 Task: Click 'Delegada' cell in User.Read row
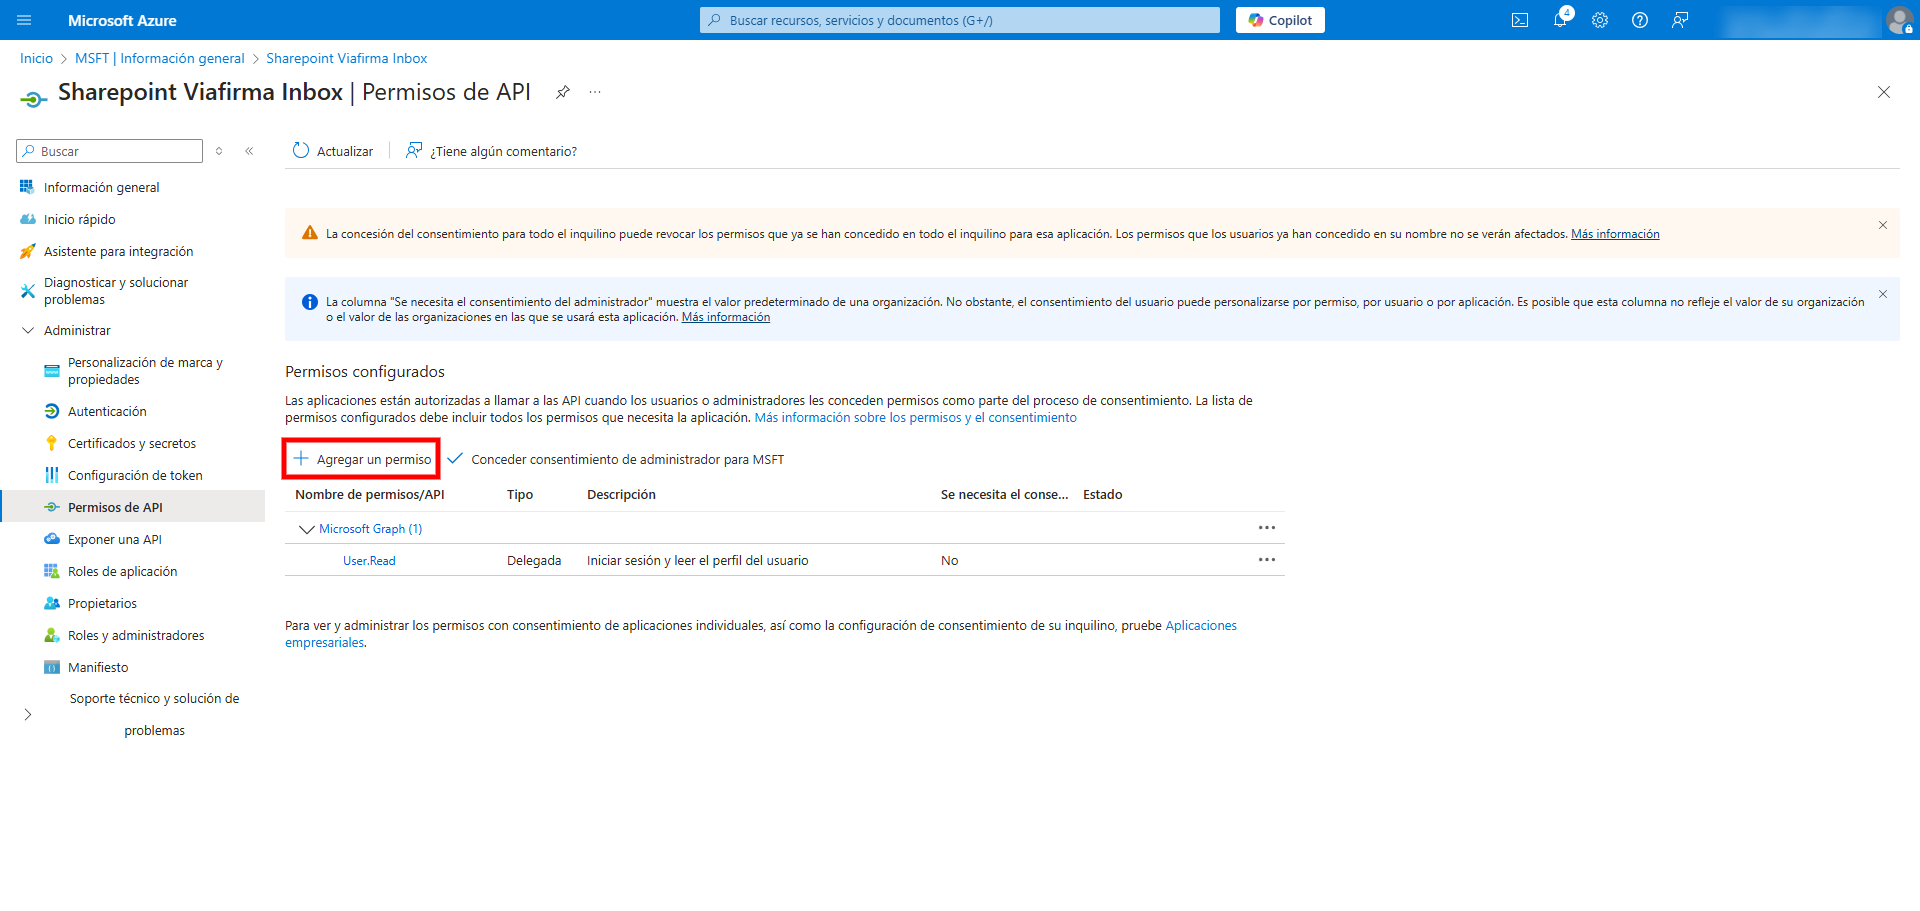pos(534,561)
